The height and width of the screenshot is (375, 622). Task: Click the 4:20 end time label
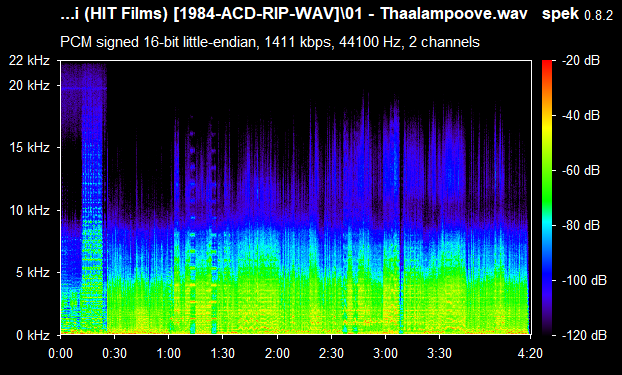point(530,353)
